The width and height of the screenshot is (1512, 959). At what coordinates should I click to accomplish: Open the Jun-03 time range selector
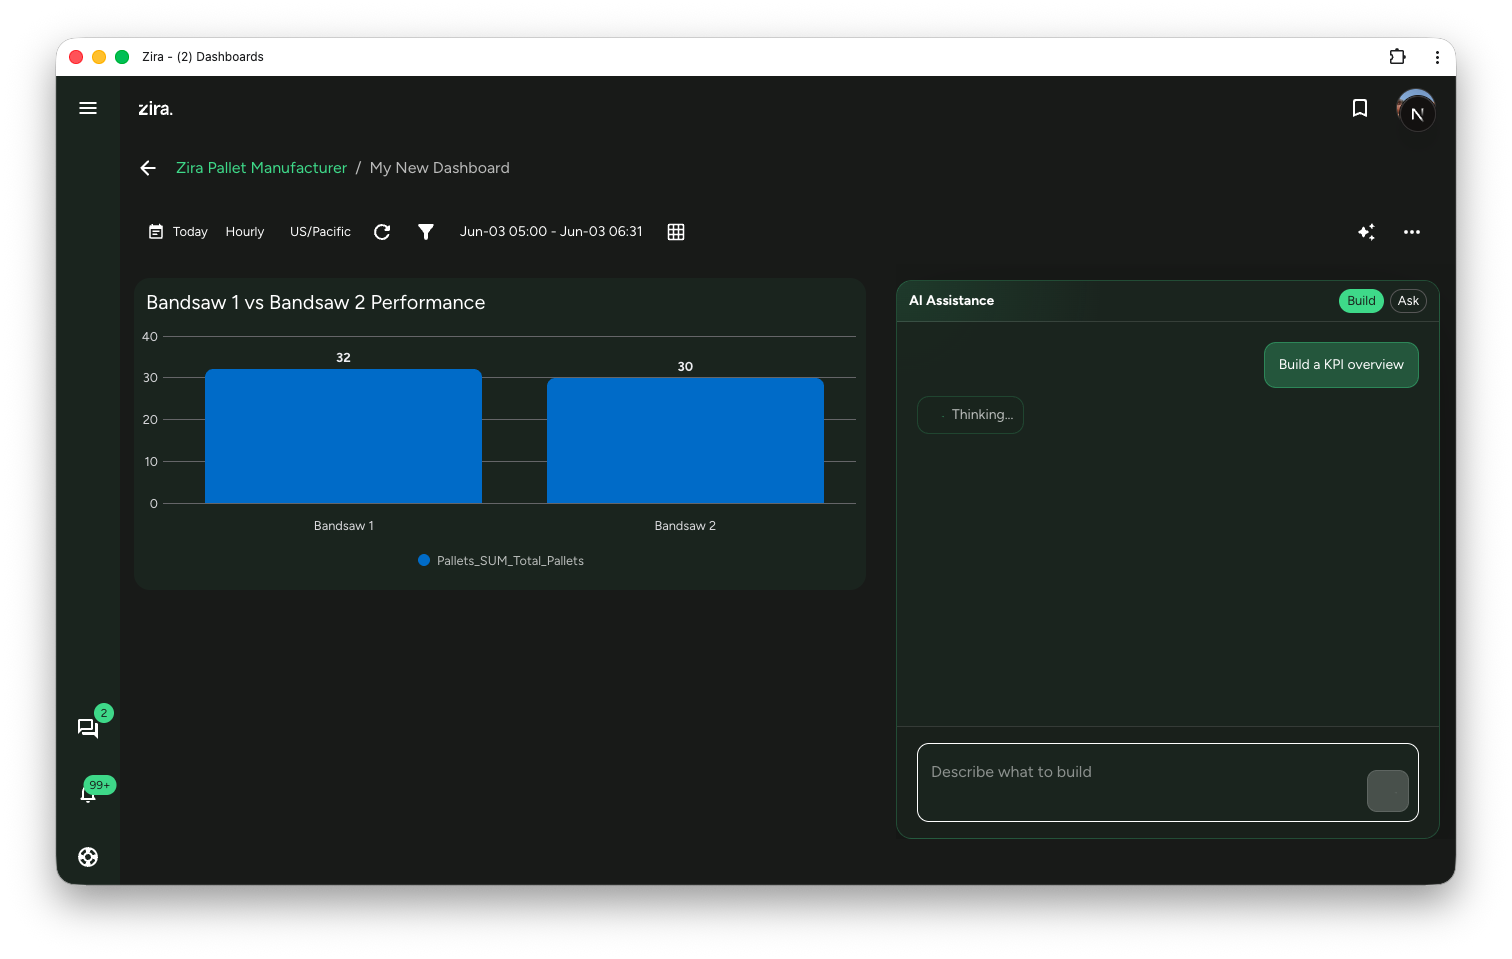(551, 232)
